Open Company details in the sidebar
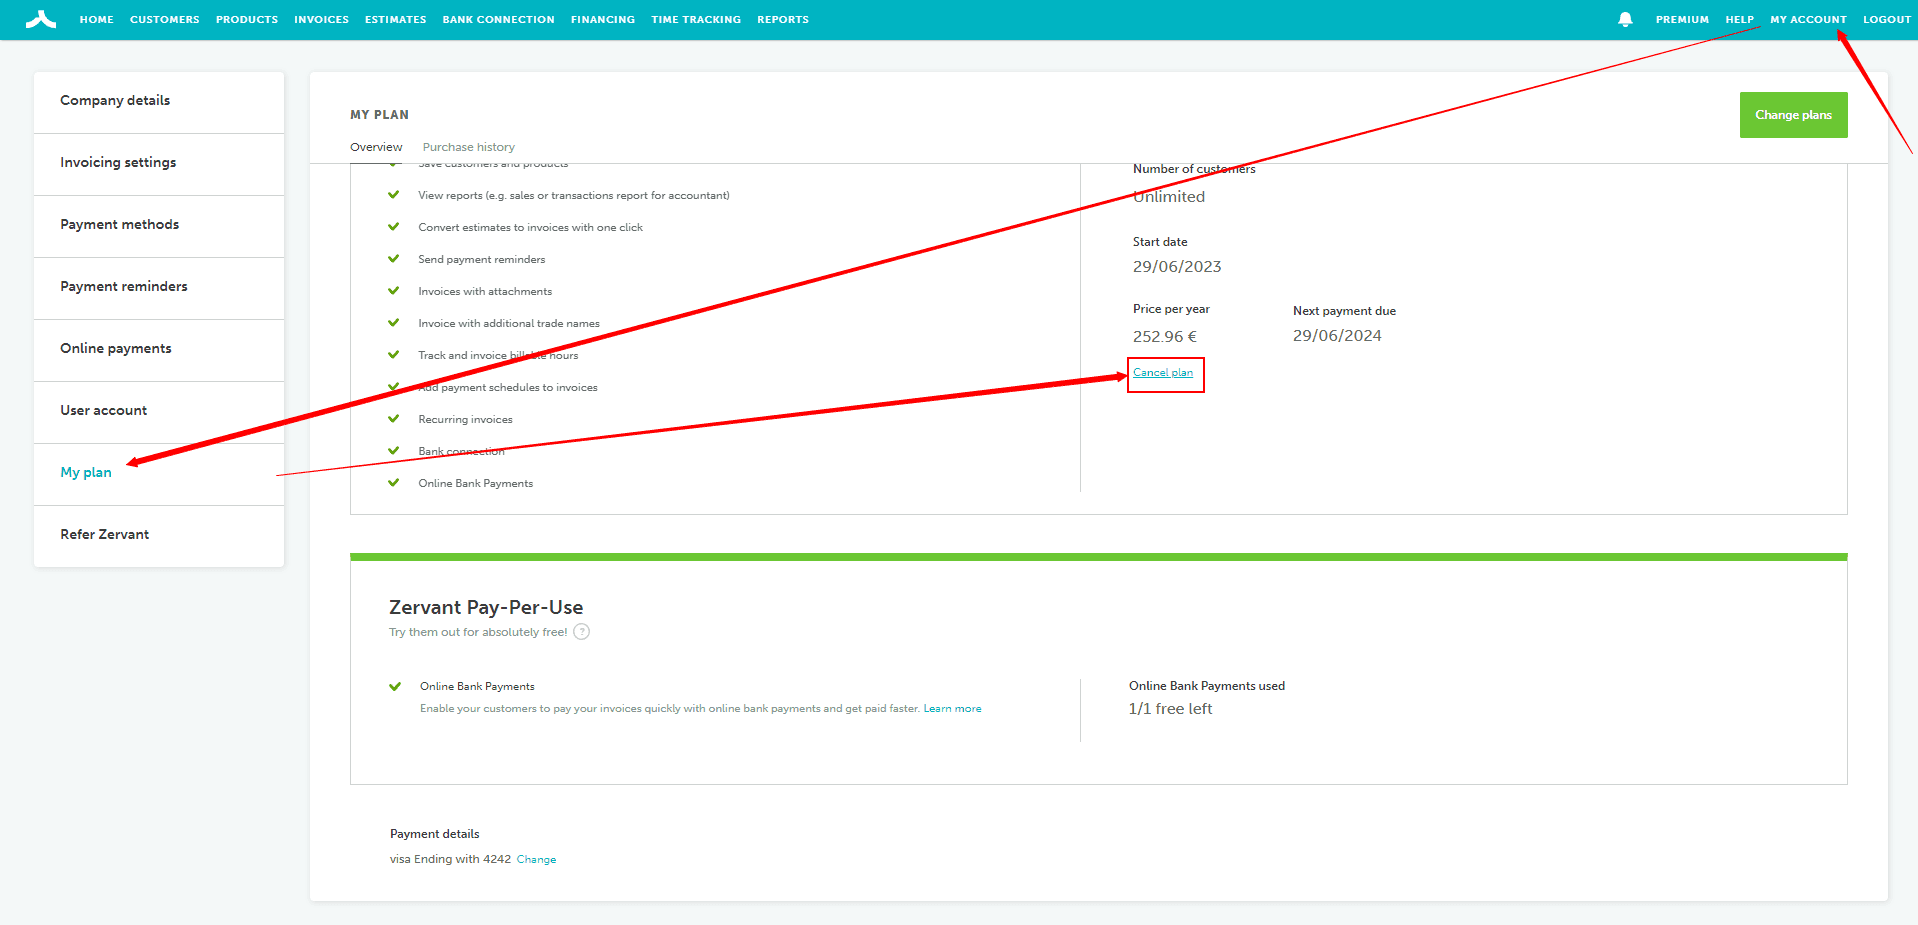1918x925 pixels. tap(159, 101)
